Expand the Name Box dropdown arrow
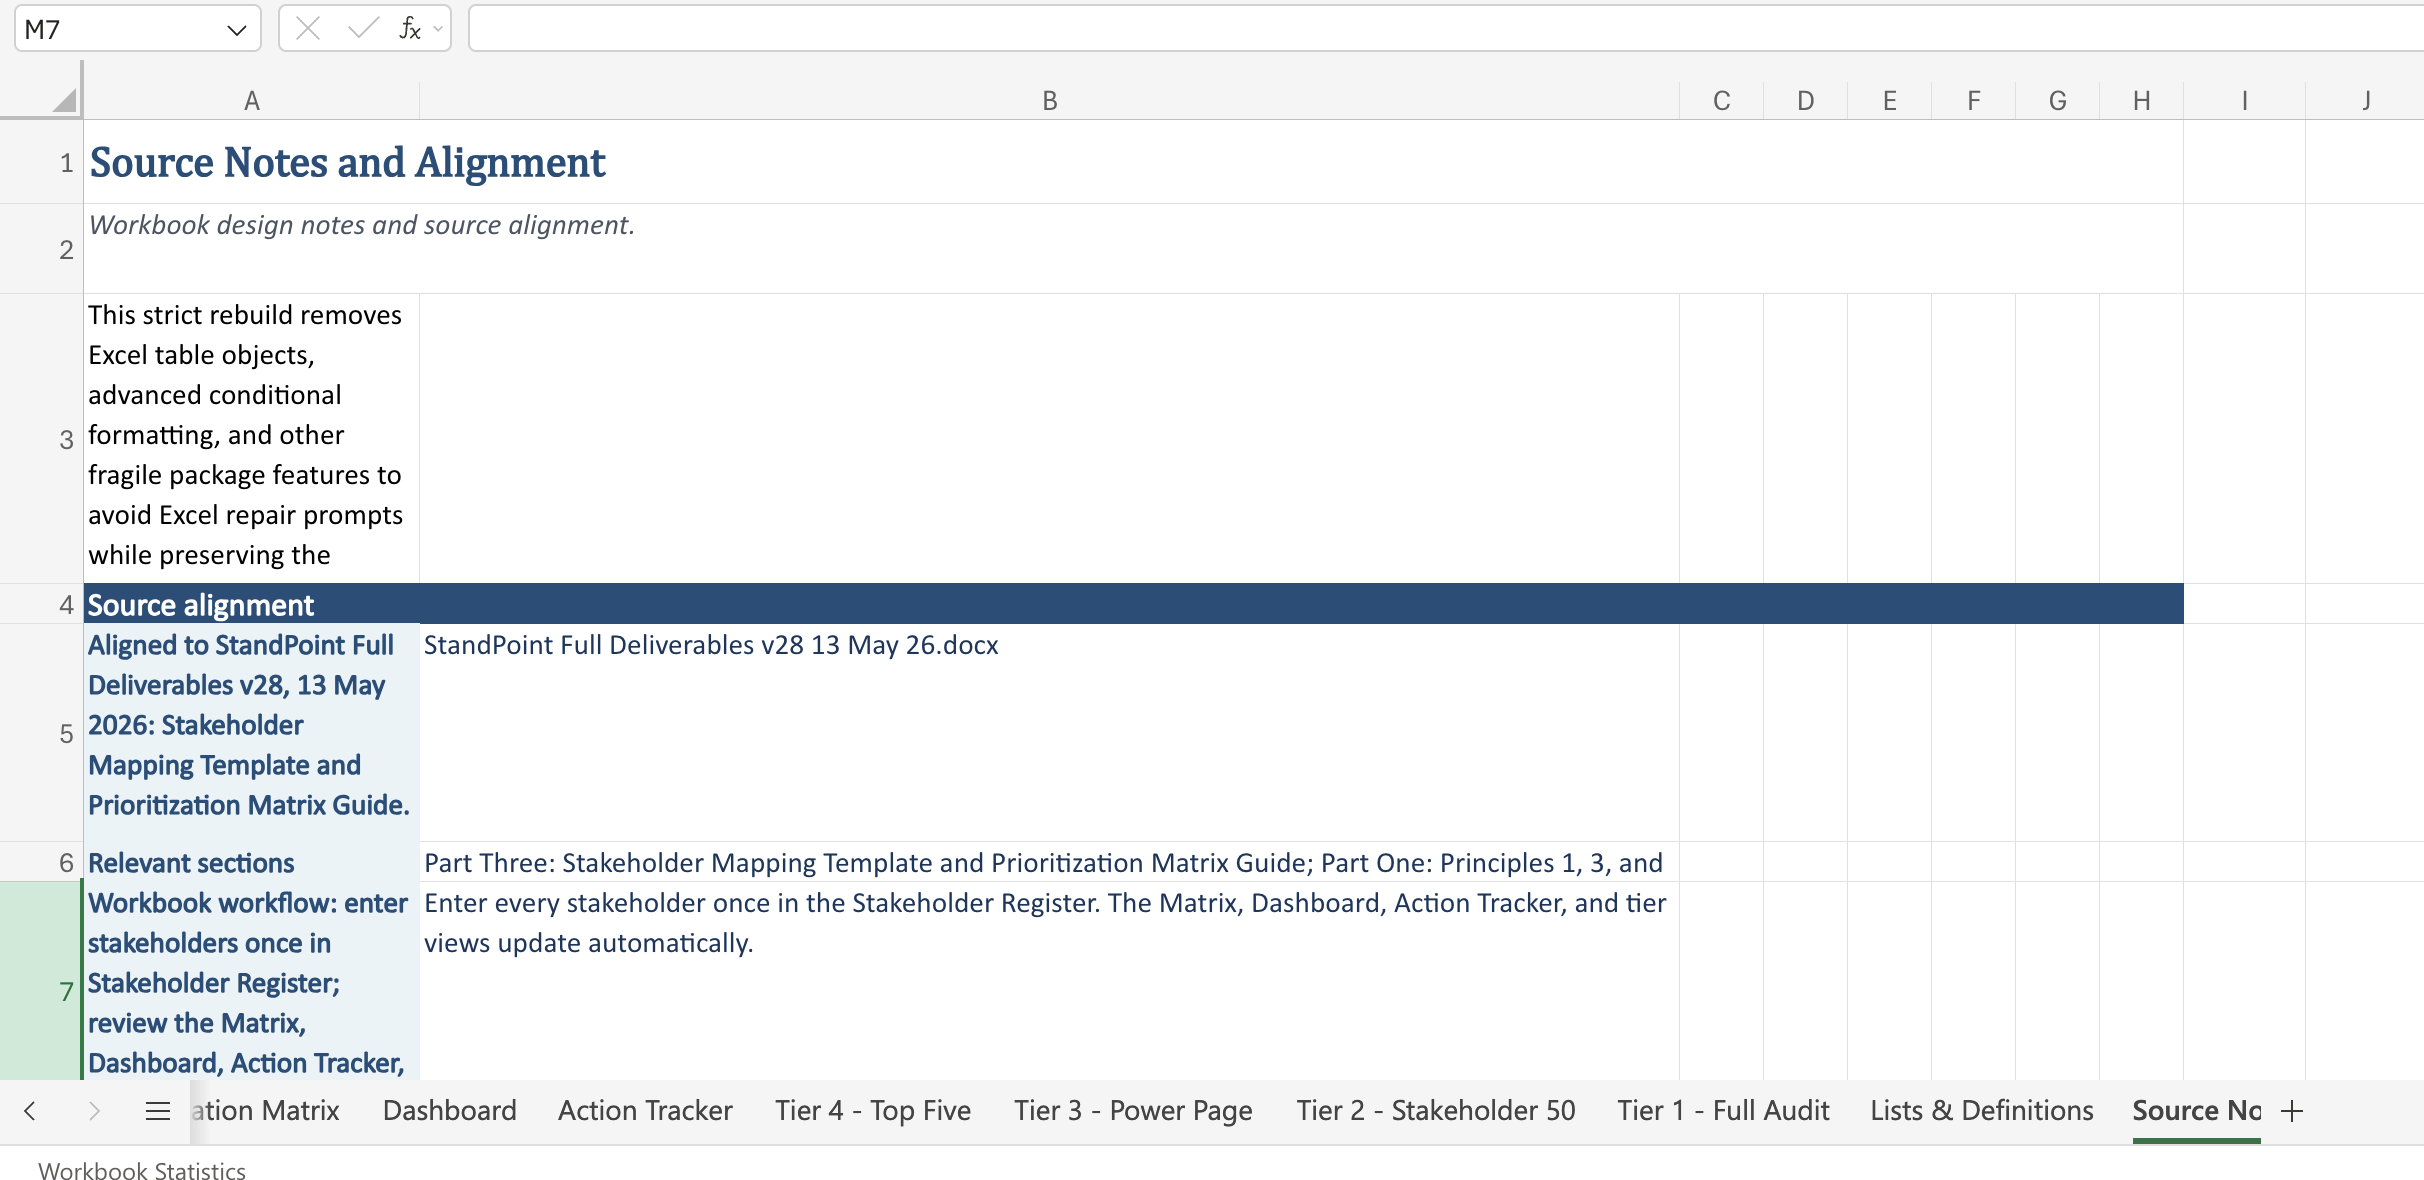Image resolution: width=2424 pixels, height=1180 pixels. pos(237,30)
